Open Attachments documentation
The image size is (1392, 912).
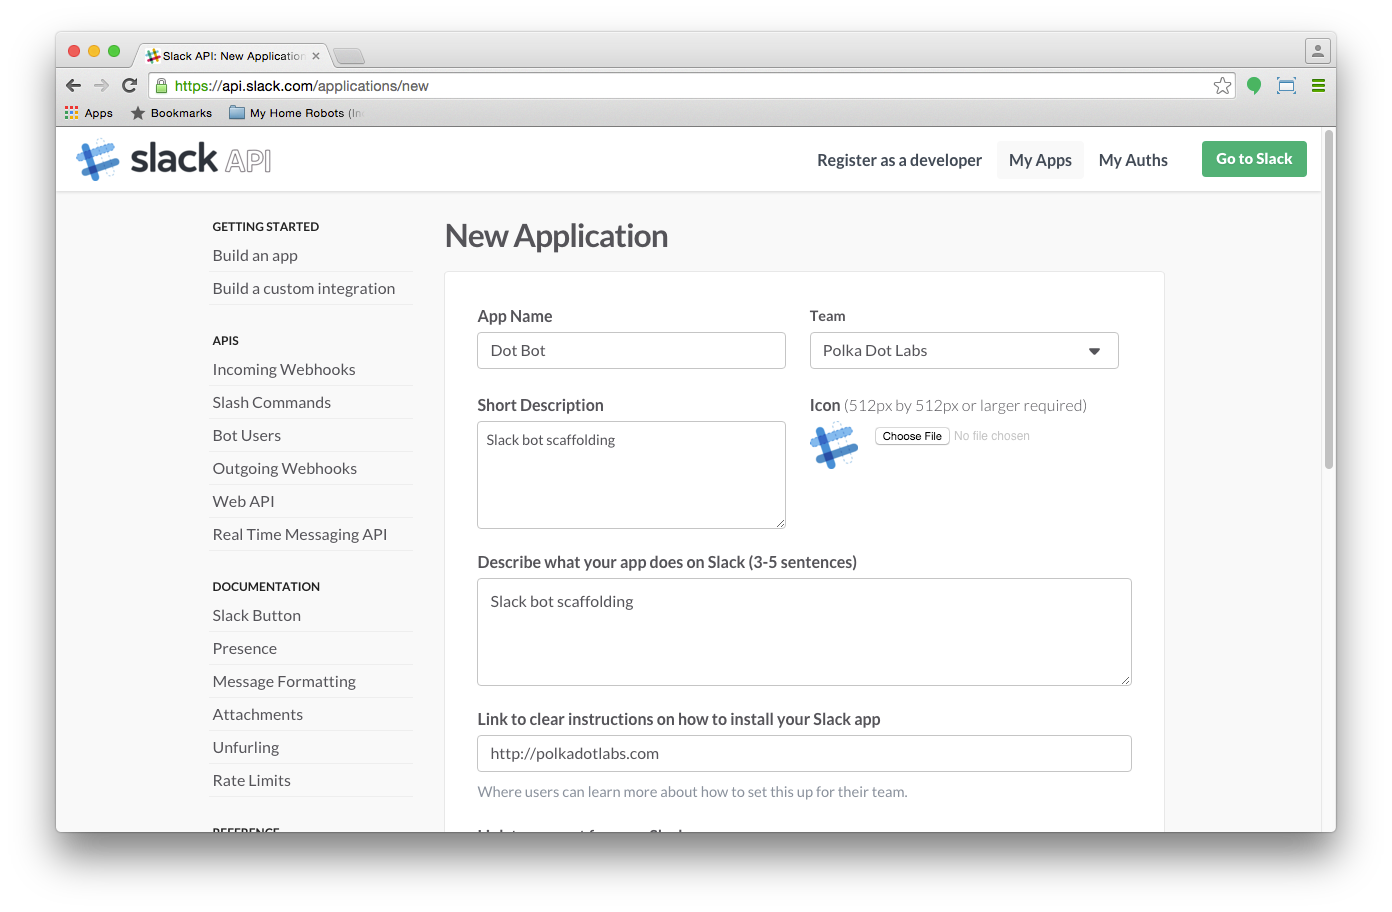pos(258,715)
